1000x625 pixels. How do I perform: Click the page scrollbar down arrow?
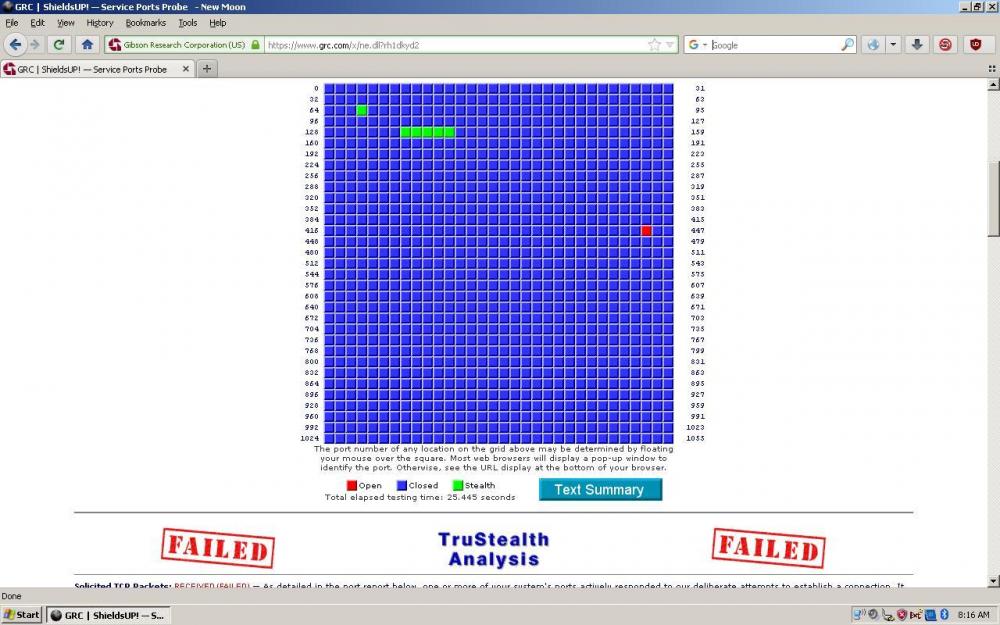(993, 581)
